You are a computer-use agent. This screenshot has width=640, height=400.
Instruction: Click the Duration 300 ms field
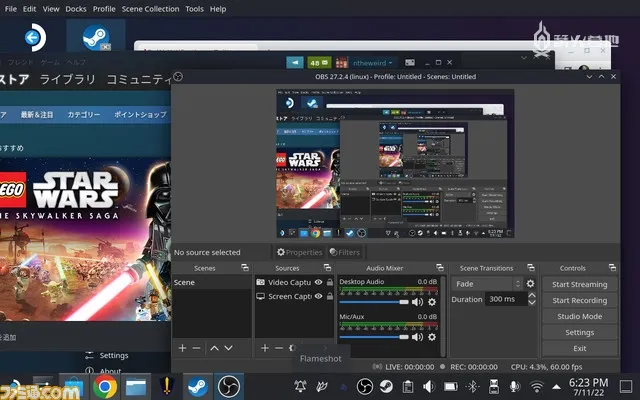coord(506,299)
